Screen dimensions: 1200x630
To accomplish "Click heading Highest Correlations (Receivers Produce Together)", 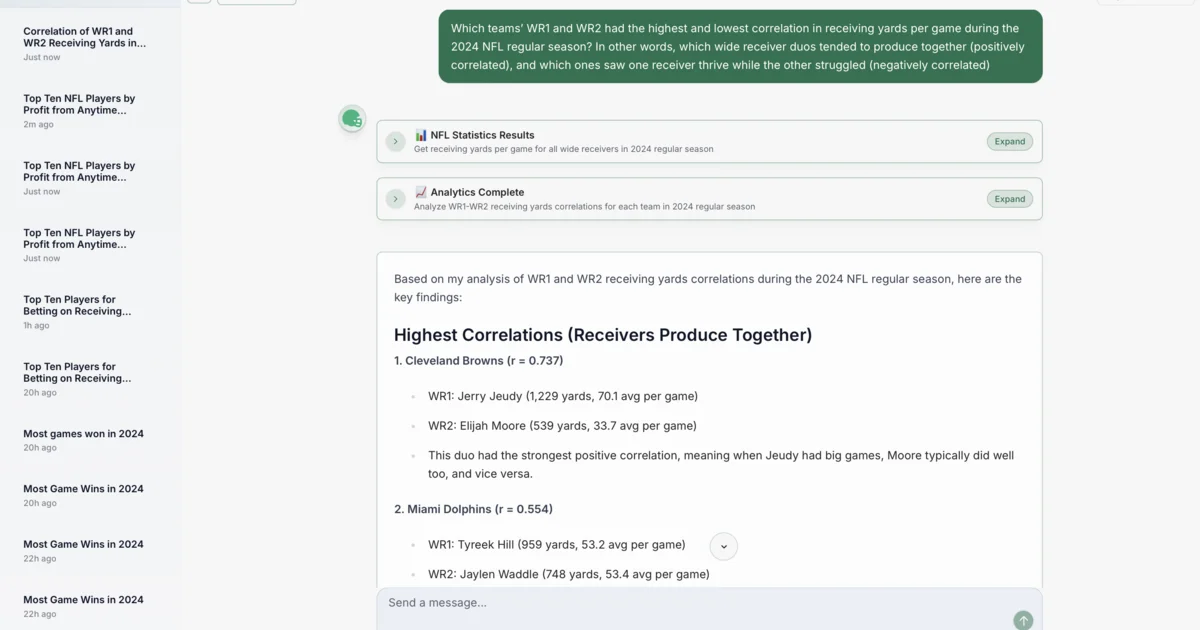I will click(603, 335).
